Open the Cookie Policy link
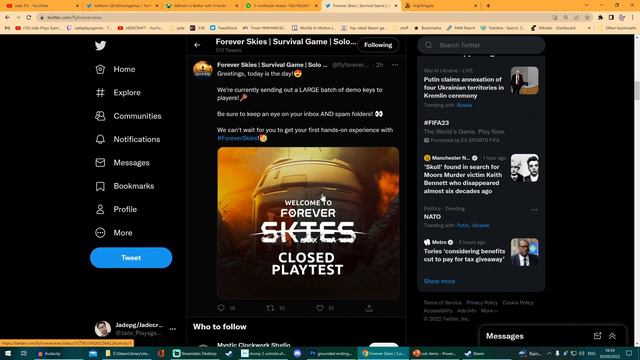 518,302
